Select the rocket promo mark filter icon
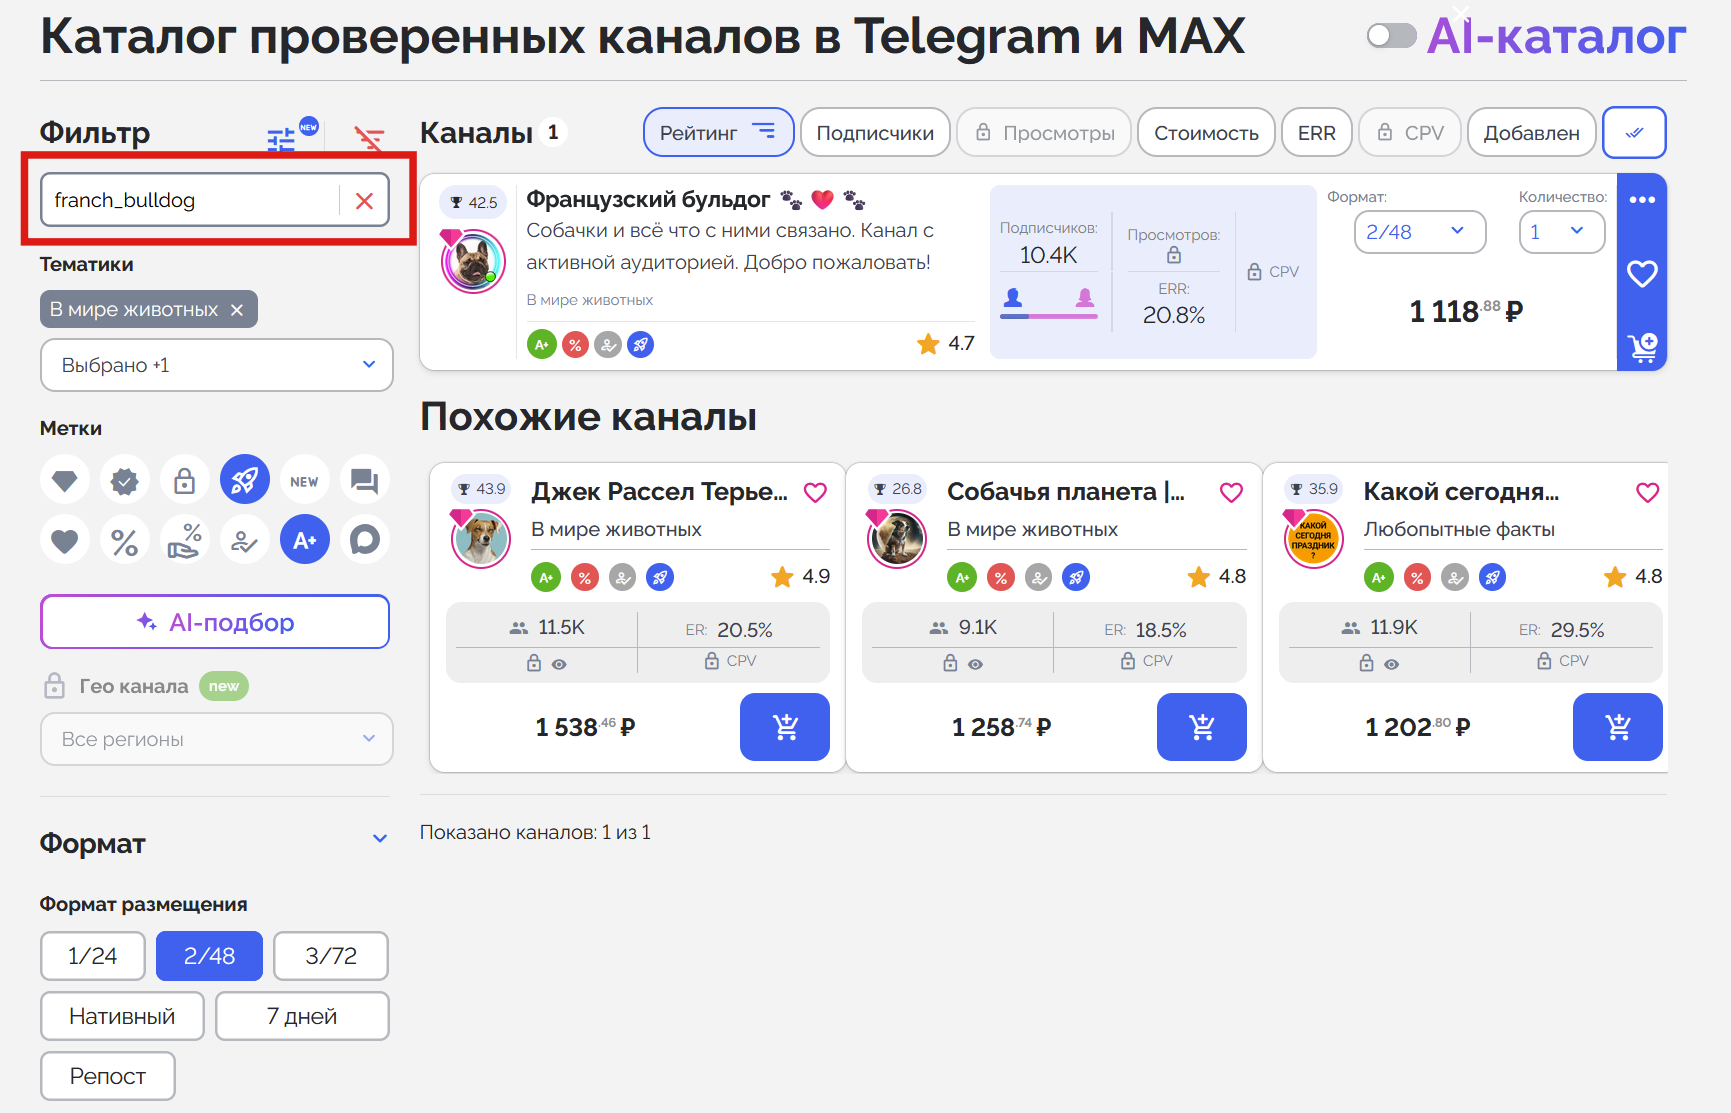The width and height of the screenshot is (1731, 1113). pyautogui.click(x=245, y=479)
